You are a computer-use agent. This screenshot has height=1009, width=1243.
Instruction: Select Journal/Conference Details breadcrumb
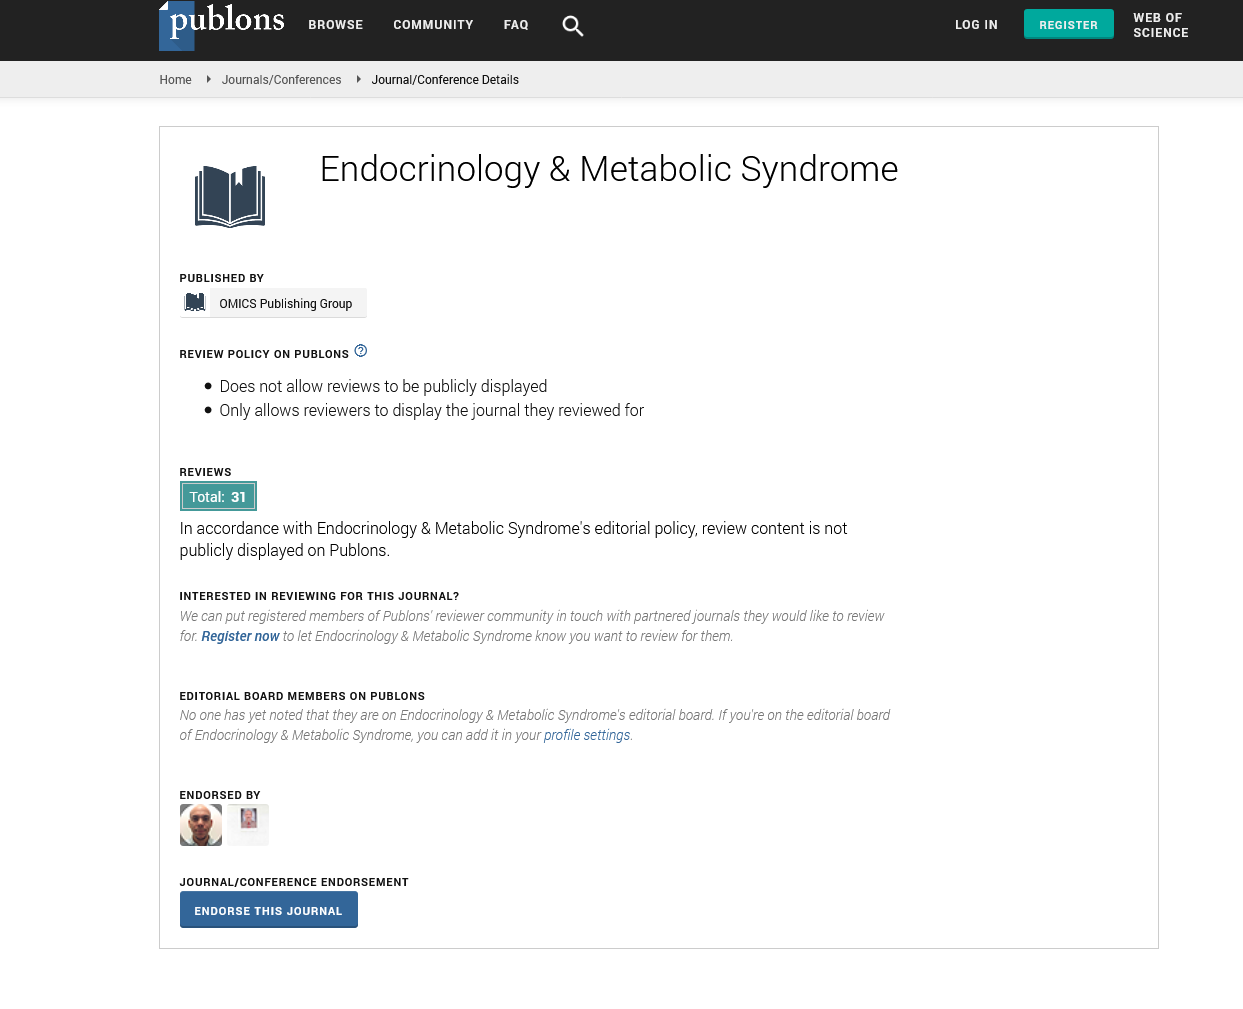tap(445, 80)
